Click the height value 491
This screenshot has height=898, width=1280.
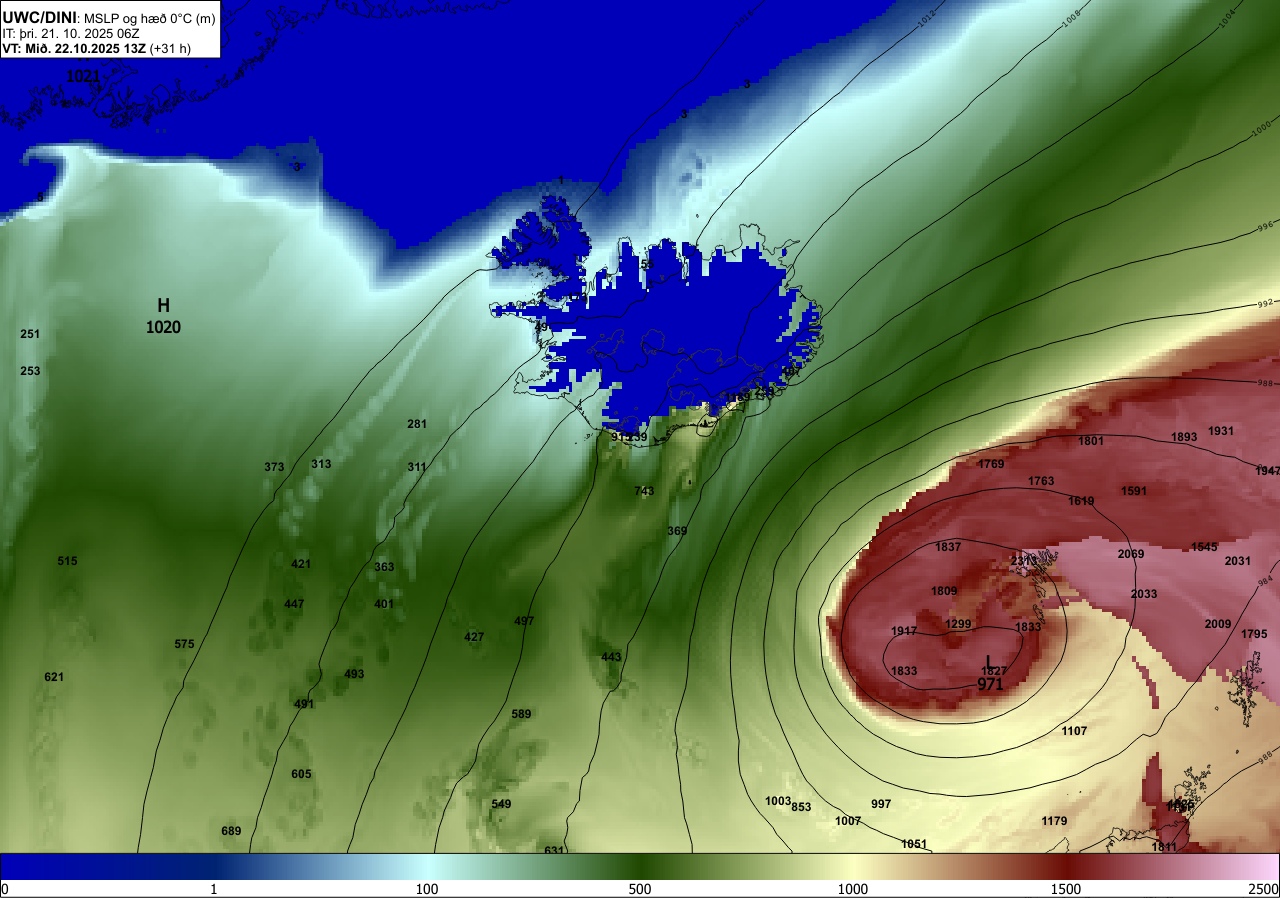(304, 704)
